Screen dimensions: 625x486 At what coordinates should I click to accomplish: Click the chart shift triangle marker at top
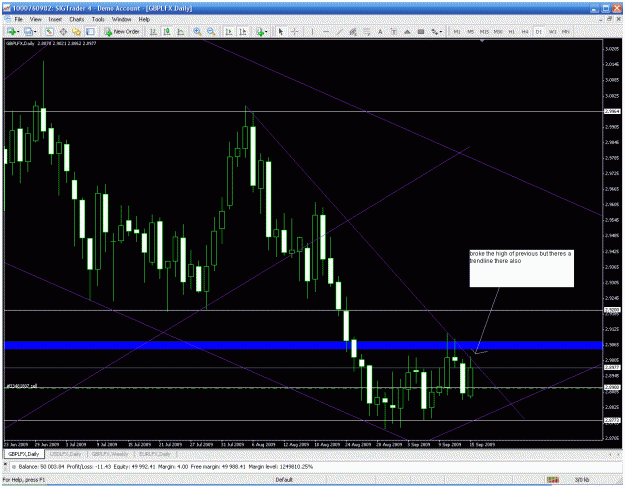pyautogui.click(x=482, y=41)
